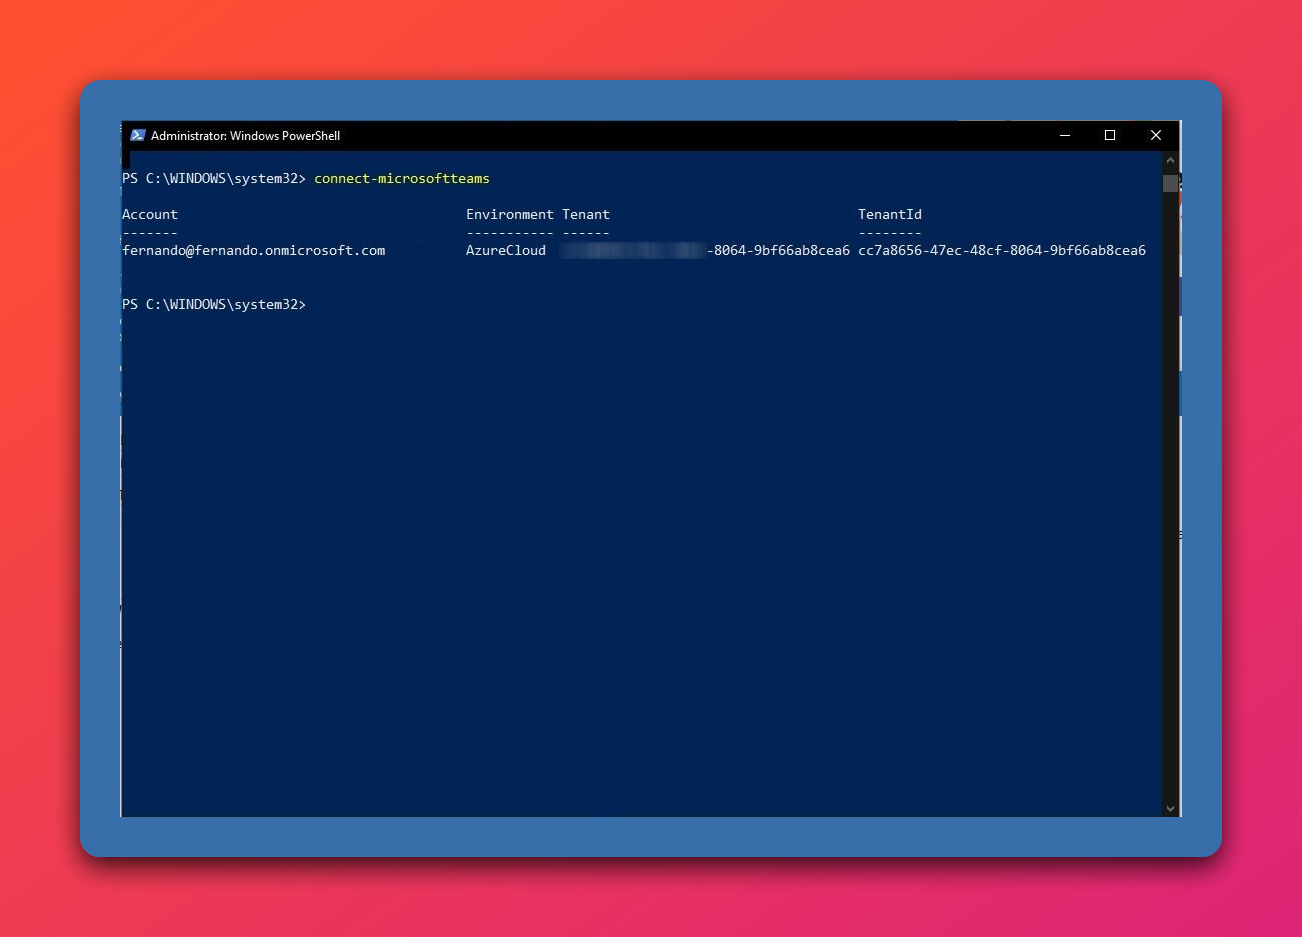The height and width of the screenshot is (937, 1302).
Task: Click the bottom PS C:\WINDOWS\system32> prompt
Action: click(x=214, y=305)
